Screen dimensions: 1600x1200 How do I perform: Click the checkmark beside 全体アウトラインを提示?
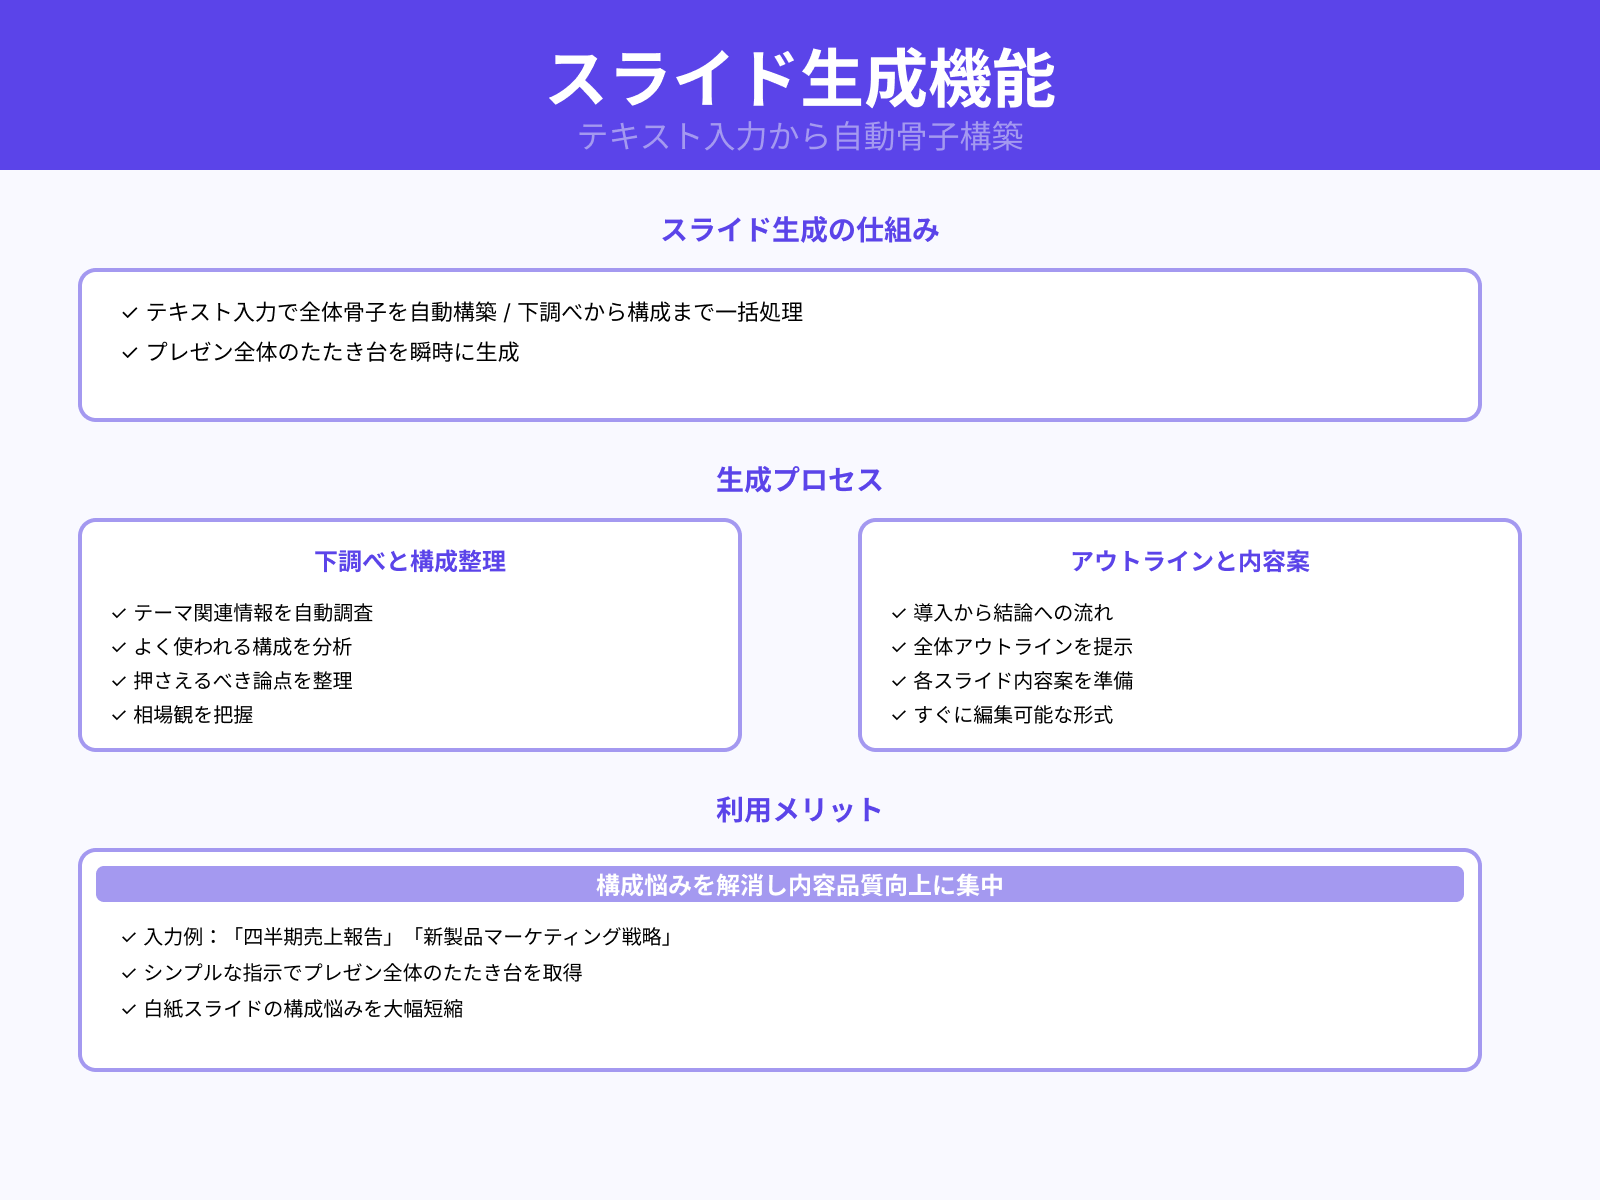(896, 647)
